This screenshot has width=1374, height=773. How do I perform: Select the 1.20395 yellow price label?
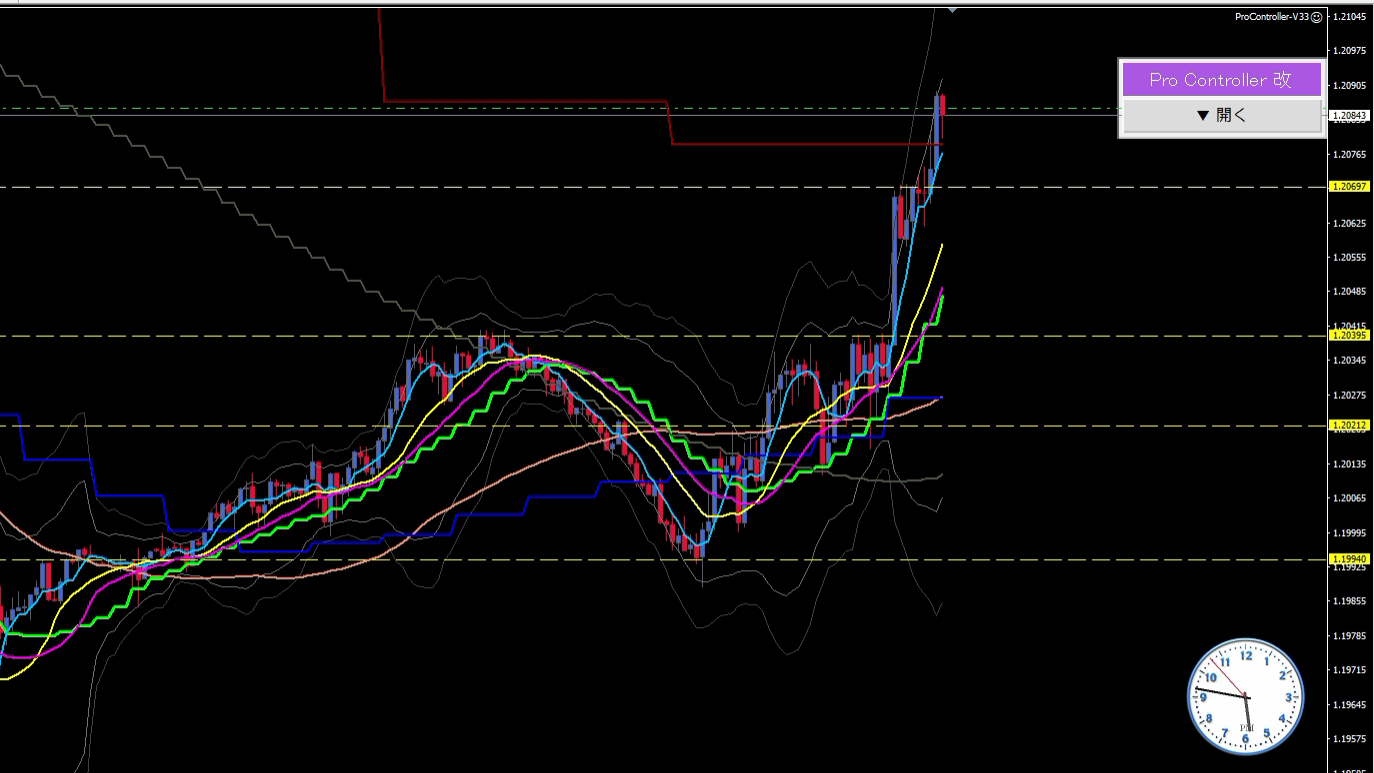pos(1349,336)
